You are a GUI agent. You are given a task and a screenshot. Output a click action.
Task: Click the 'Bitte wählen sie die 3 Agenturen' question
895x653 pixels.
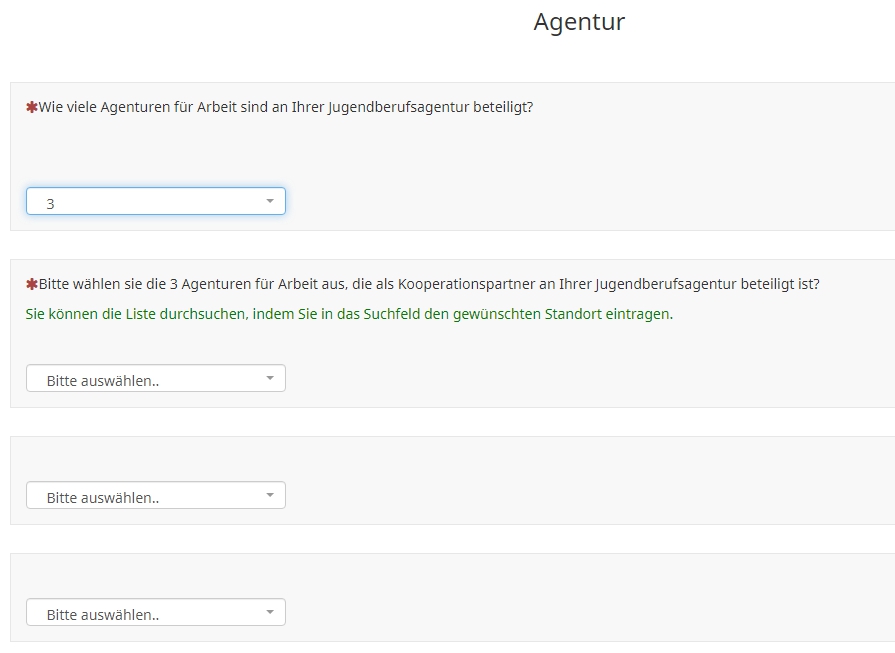pos(428,284)
